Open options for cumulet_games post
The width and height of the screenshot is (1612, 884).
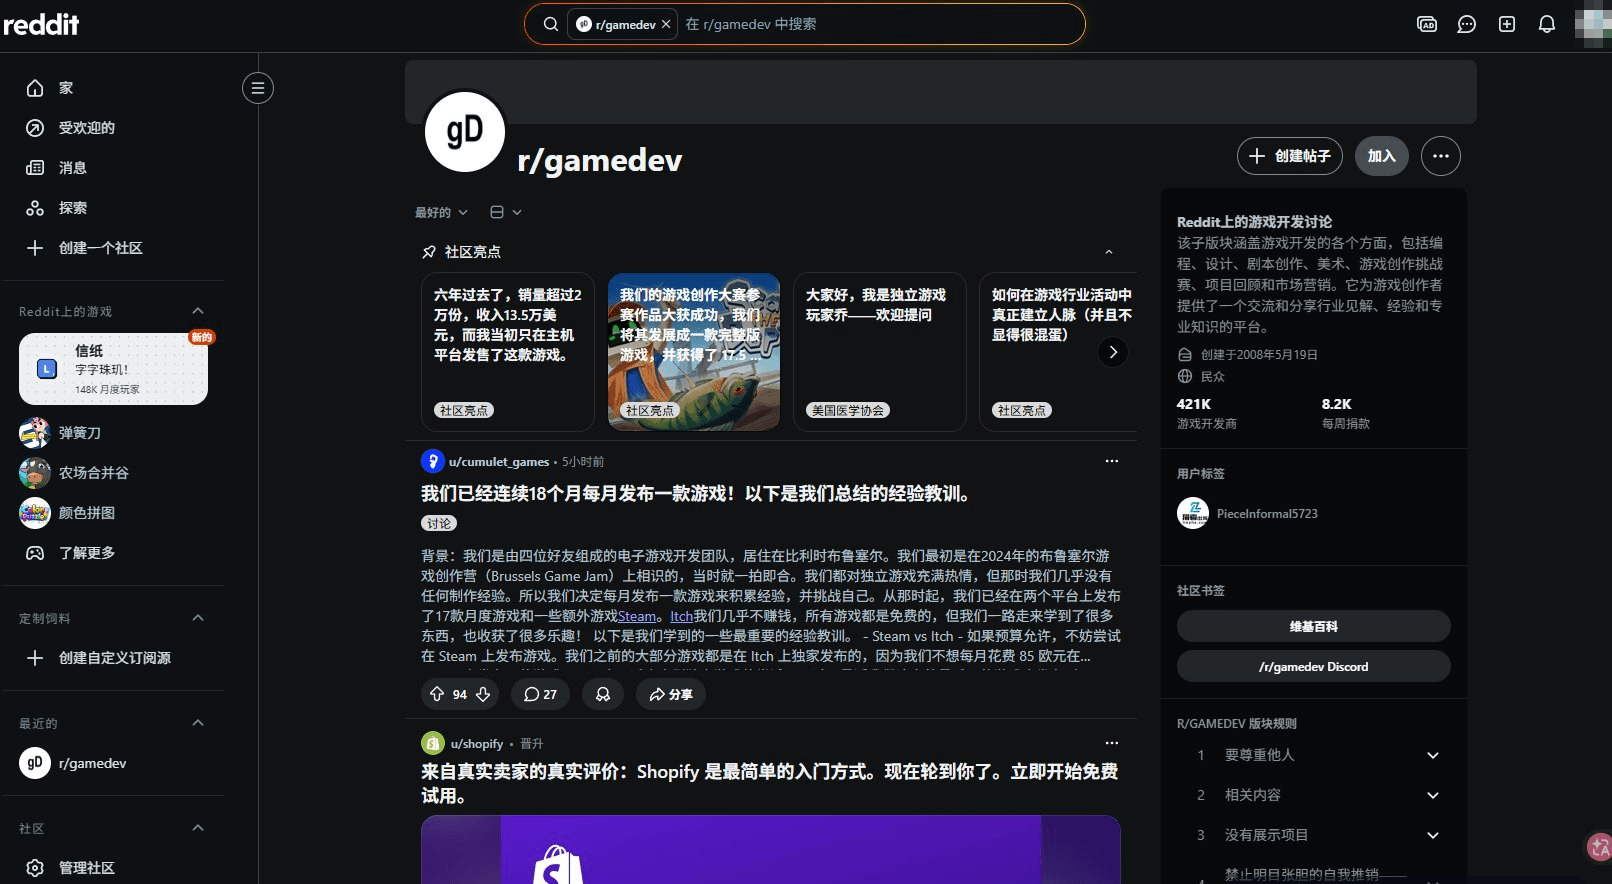1112,461
